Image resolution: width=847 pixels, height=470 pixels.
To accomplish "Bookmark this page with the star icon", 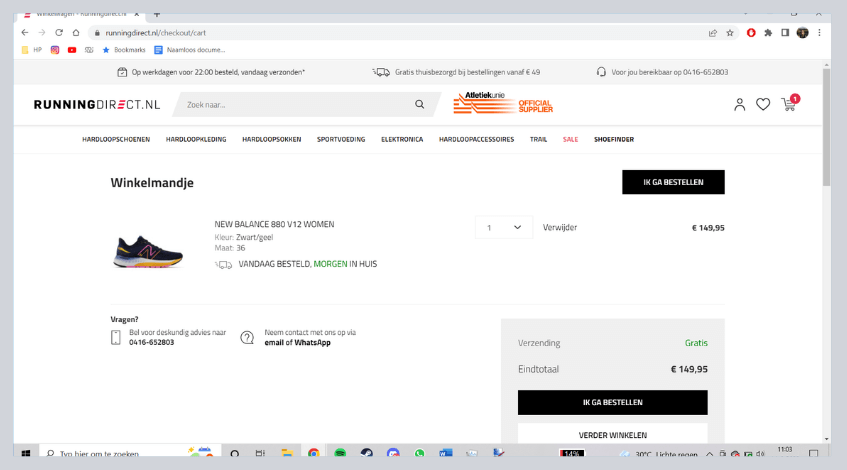I will pyautogui.click(x=730, y=32).
